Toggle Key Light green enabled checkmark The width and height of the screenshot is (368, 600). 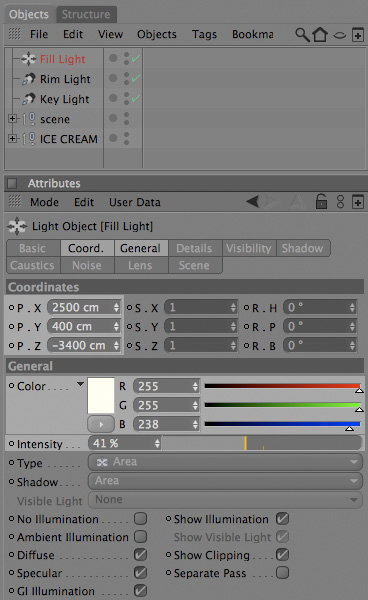tap(136, 98)
